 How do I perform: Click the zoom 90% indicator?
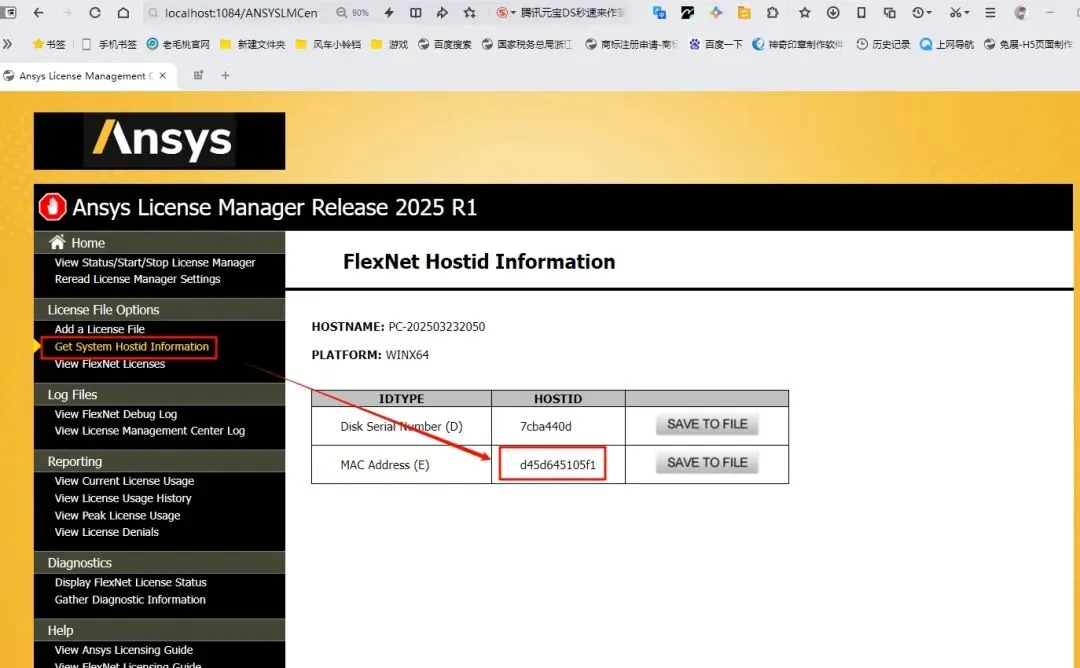[353, 12]
